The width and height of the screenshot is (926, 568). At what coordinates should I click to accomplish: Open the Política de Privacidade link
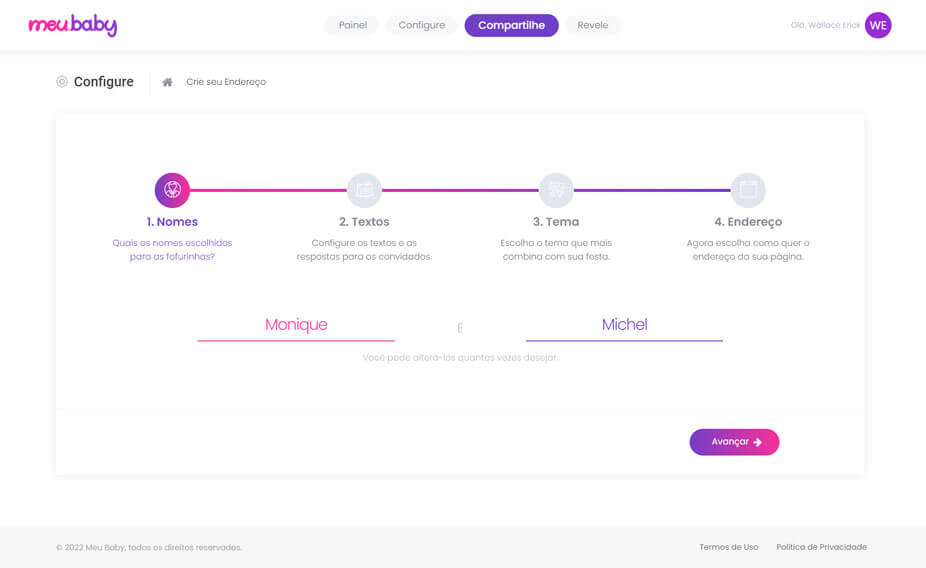click(821, 547)
